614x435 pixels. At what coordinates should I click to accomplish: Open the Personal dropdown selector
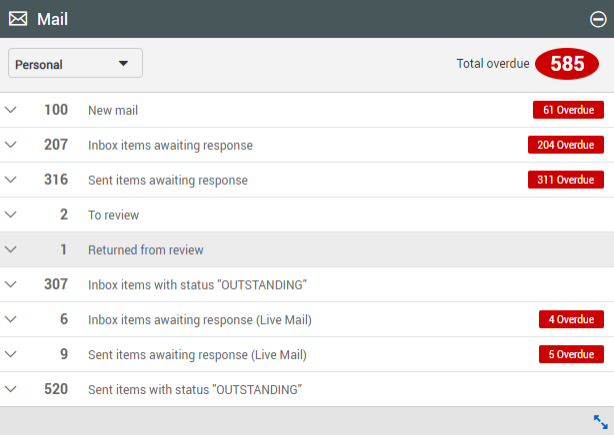pyautogui.click(x=75, y=64)
